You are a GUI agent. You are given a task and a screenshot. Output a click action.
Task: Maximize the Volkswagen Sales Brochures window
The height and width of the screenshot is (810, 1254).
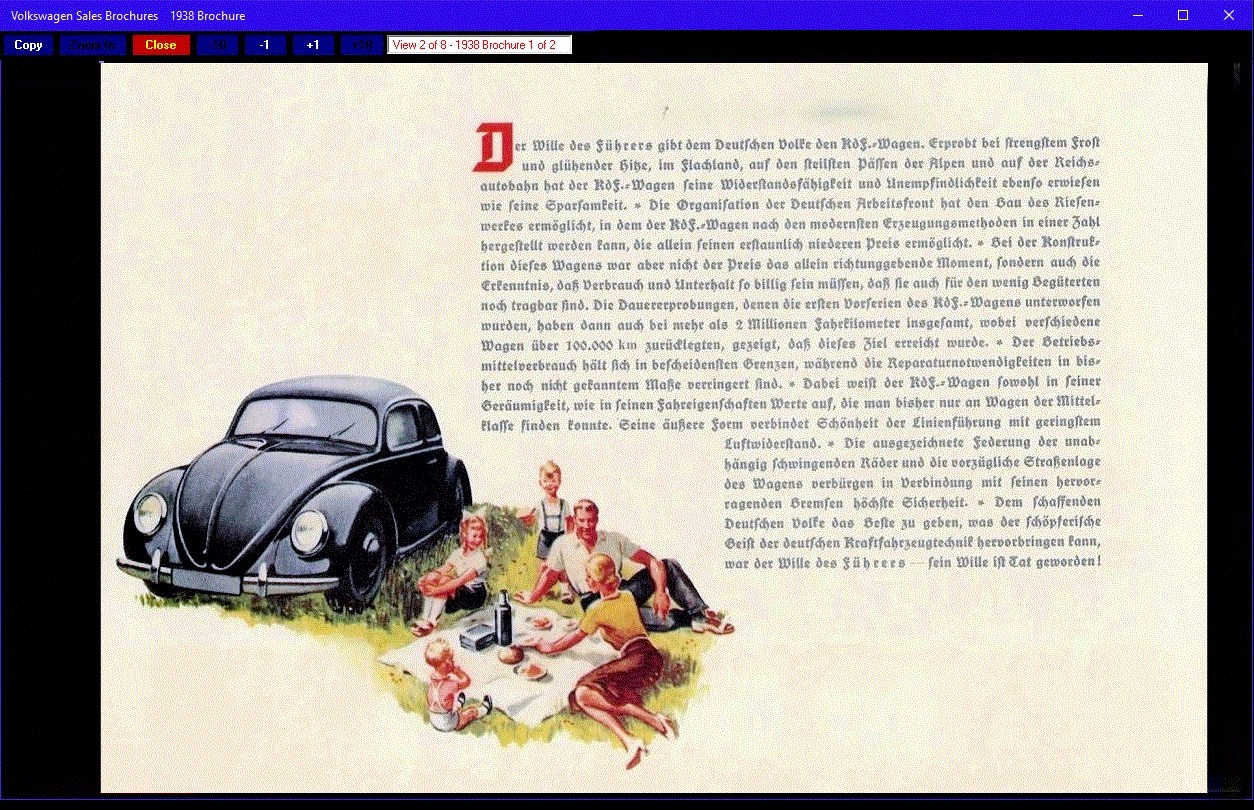pos(1183,15)
